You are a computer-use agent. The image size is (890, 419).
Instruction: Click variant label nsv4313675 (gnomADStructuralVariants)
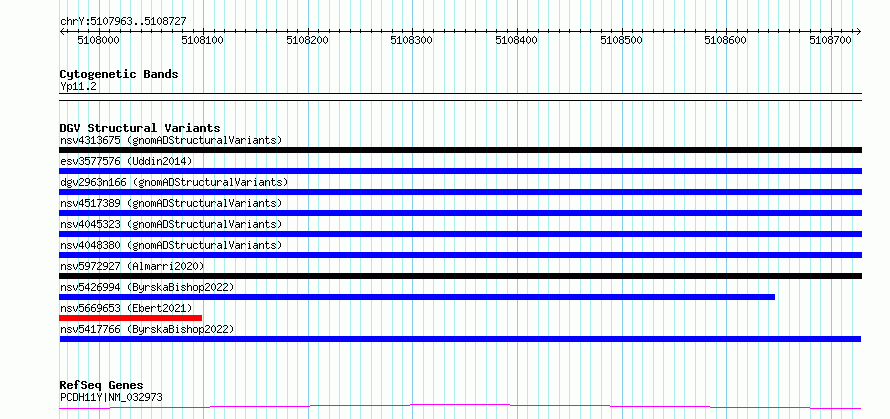pyautogui.click(x=171, y=140)
